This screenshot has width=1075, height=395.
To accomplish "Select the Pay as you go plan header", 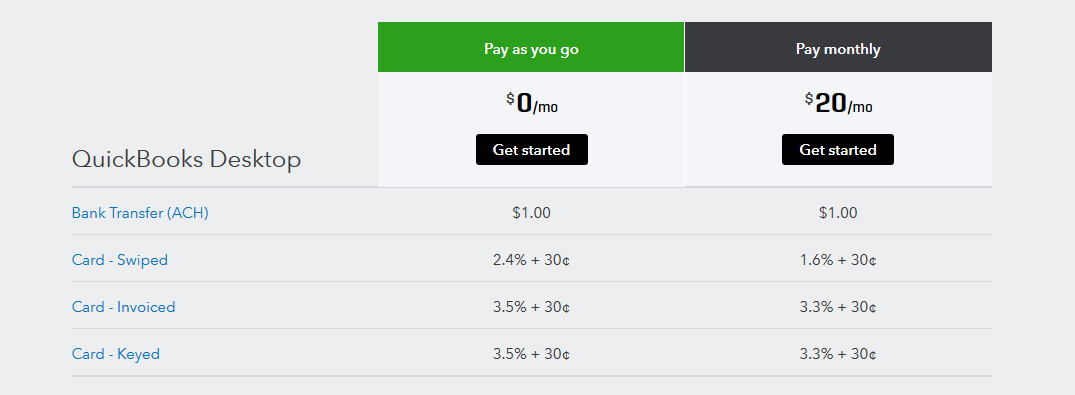I will click(531, 47).
